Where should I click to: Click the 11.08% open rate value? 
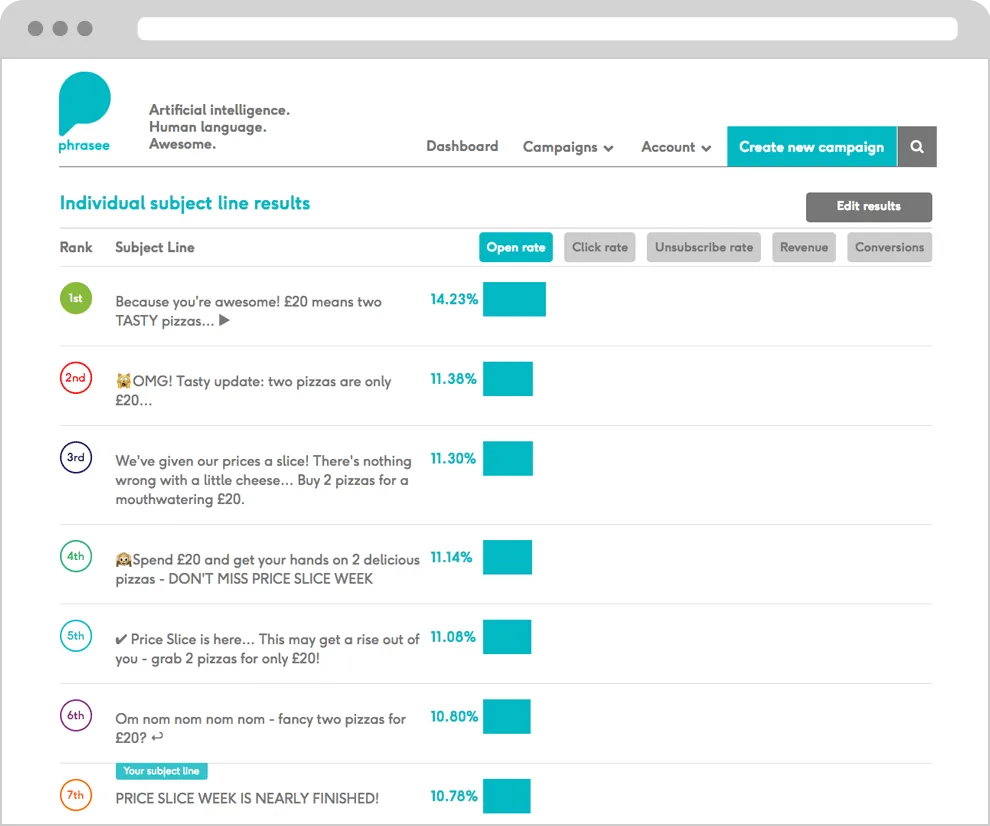click(453, 637)
